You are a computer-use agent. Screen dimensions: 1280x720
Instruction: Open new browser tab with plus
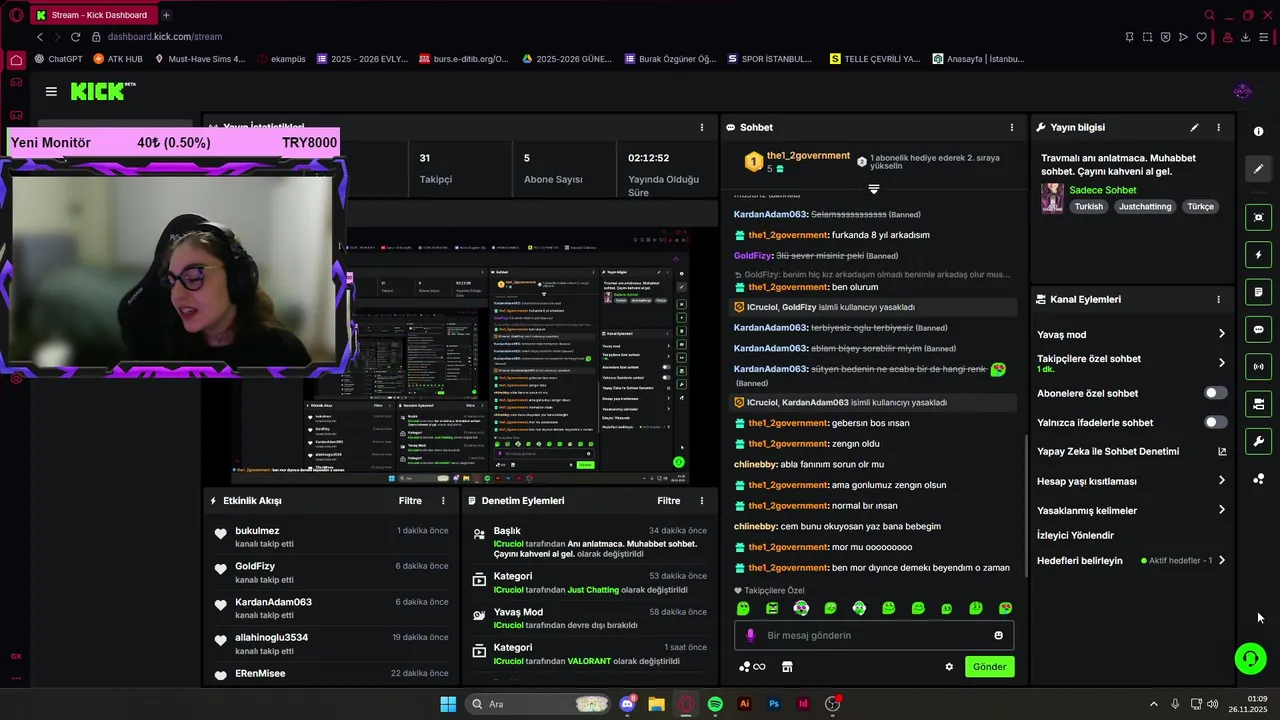(x=166, y=15)
